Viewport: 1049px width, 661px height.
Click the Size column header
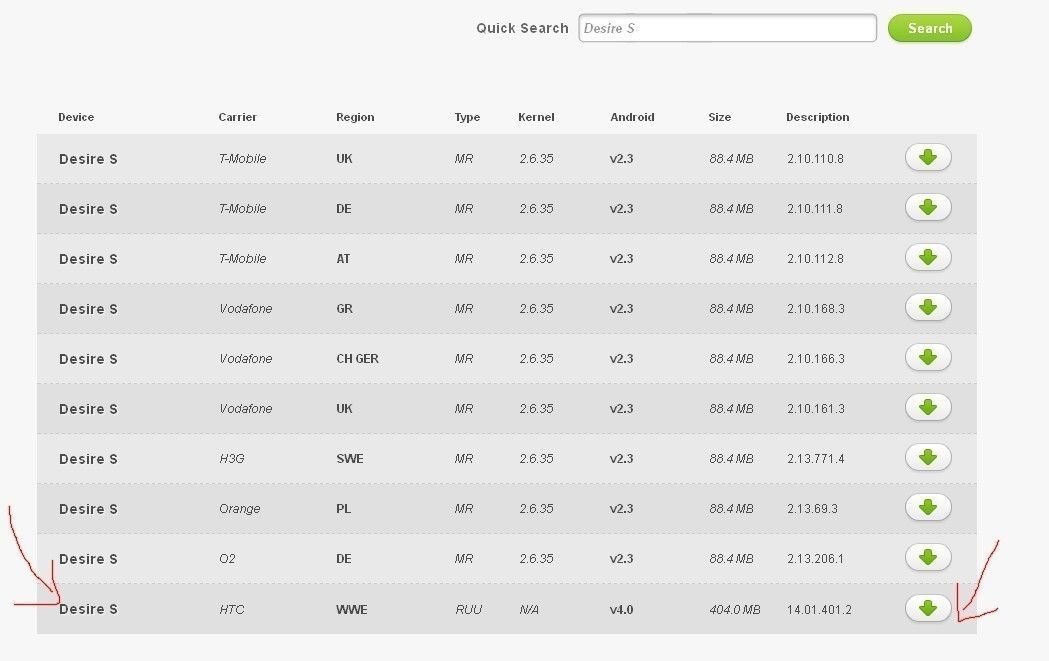click(x=720, y=117)
